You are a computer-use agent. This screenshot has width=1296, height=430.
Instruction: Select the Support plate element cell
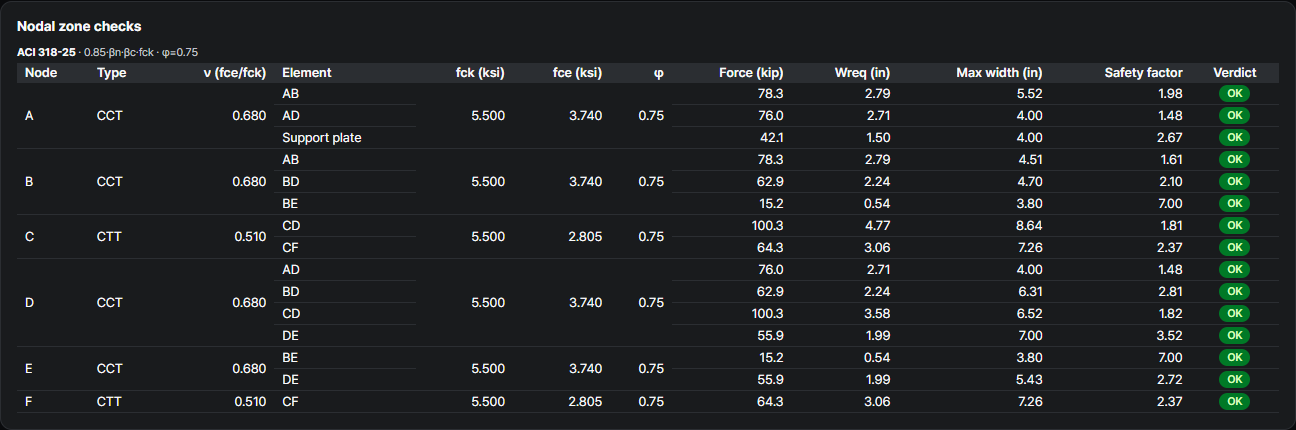[x=322, y=138]
